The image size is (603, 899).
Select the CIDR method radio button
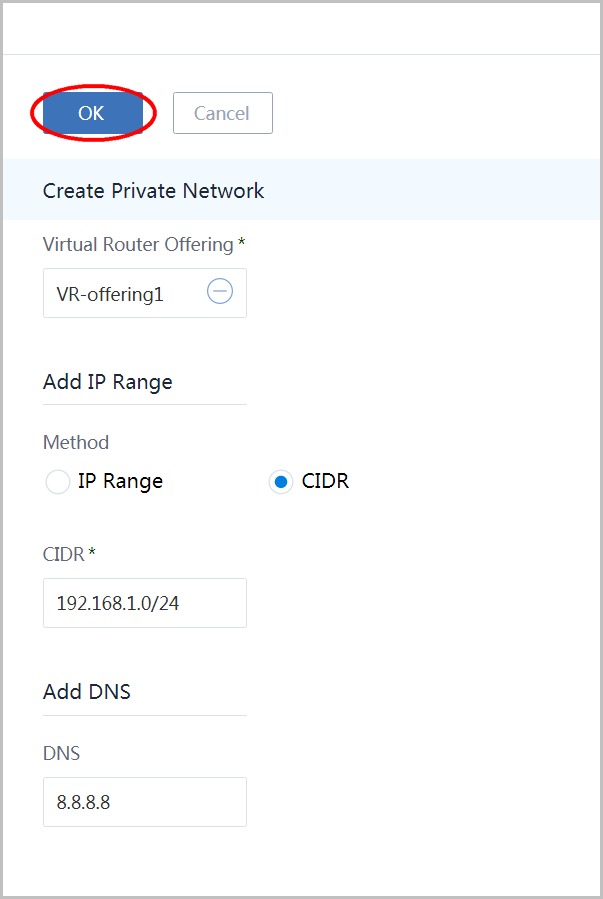point(280,482)
